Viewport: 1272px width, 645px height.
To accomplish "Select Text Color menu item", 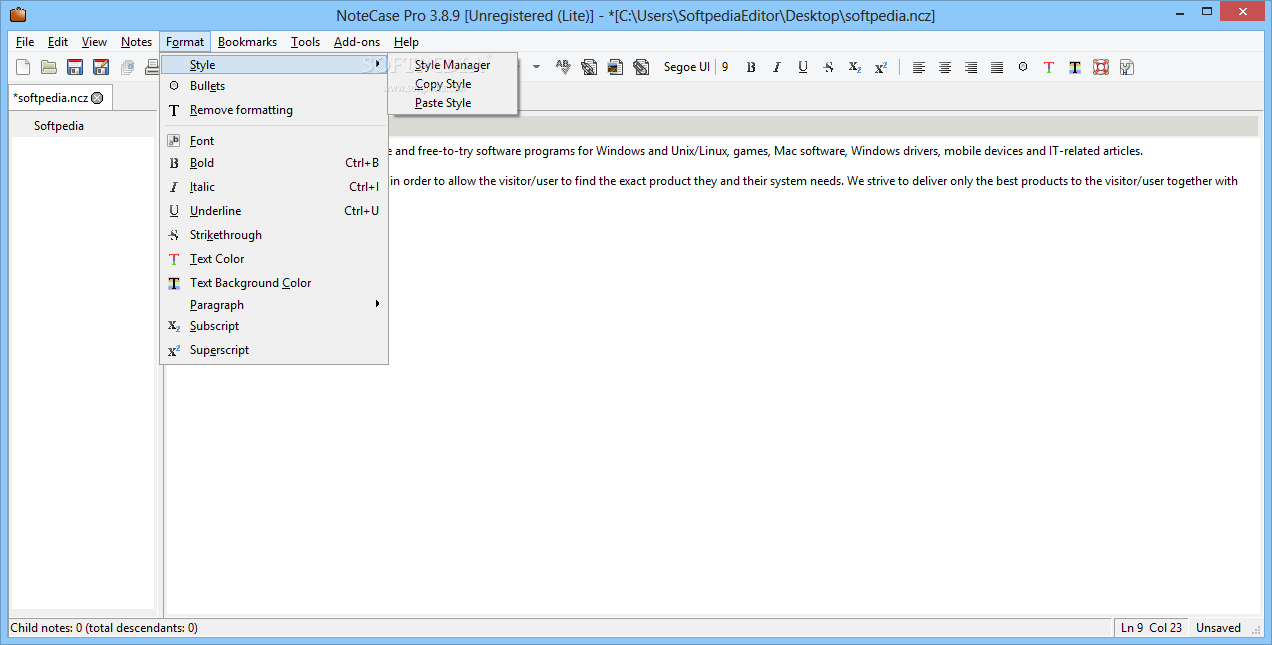I will coord(274,259).
